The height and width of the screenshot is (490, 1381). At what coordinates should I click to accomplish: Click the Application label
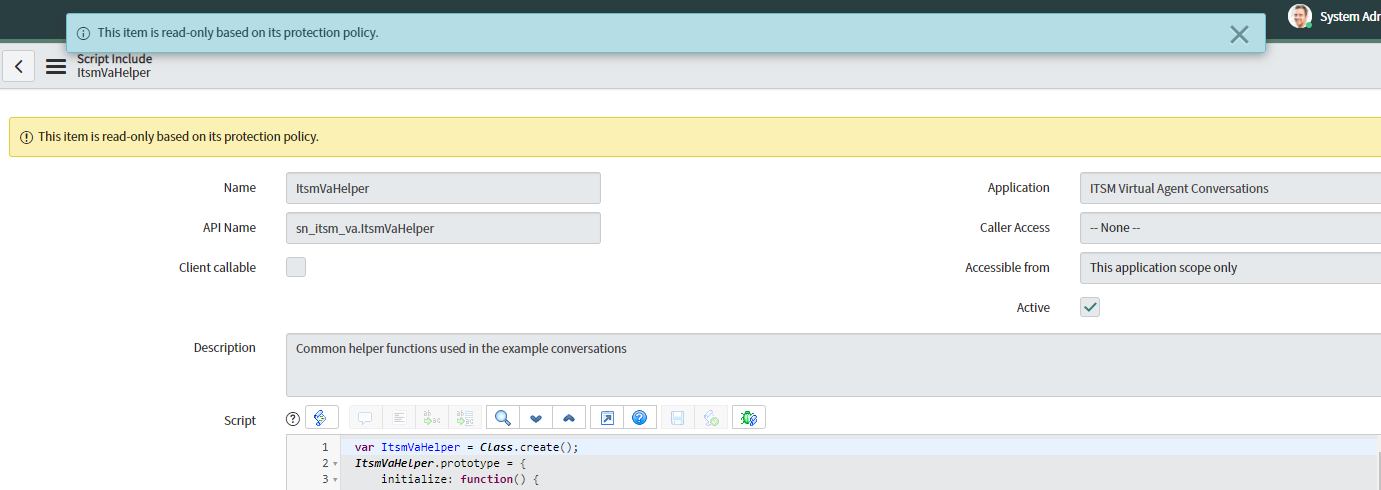click(x=1019, y=187)
